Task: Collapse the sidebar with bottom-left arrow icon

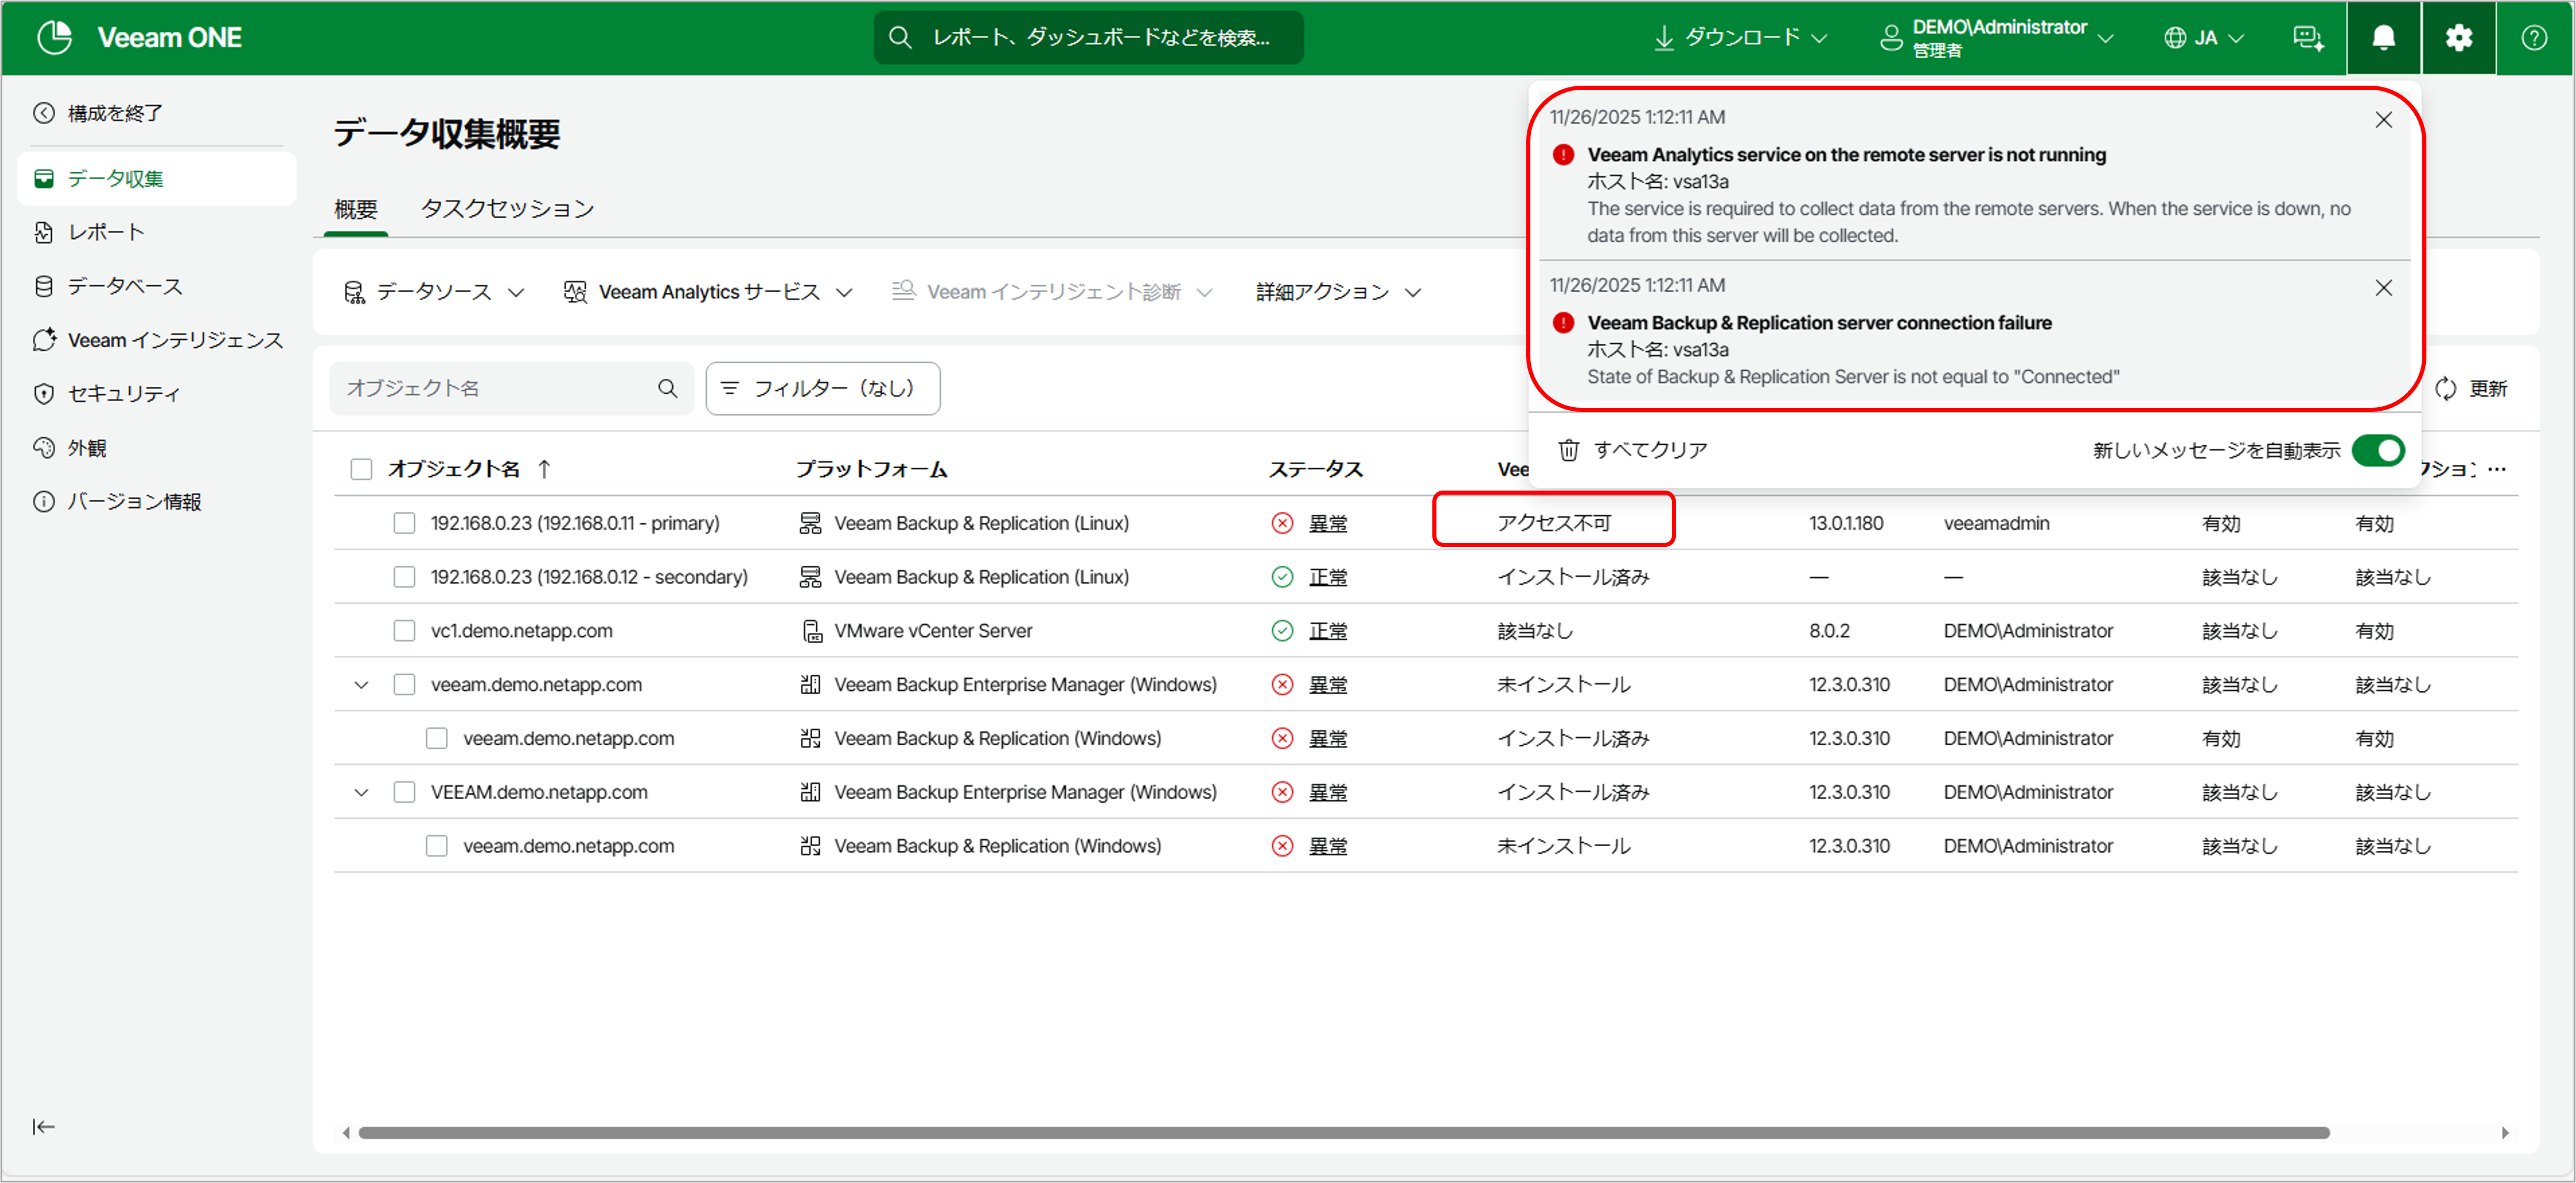Action: coord(43,1127)
